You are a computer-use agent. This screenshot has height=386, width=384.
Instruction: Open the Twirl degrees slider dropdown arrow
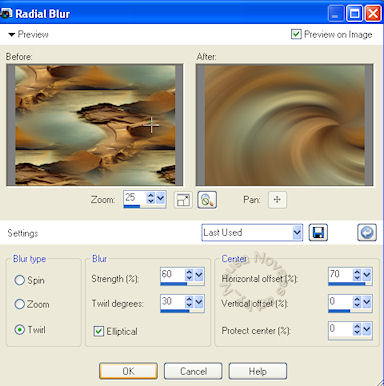coord(199,302)
